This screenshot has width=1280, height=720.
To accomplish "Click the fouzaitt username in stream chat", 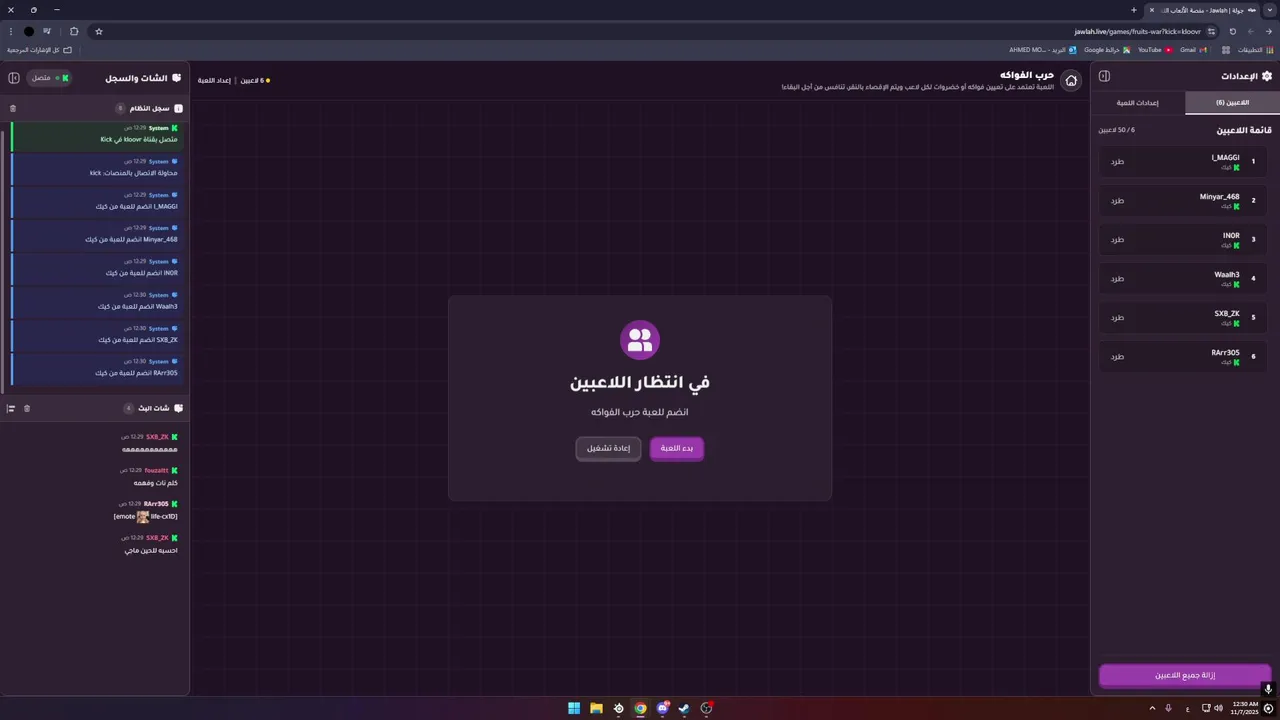I will point(156,470).
